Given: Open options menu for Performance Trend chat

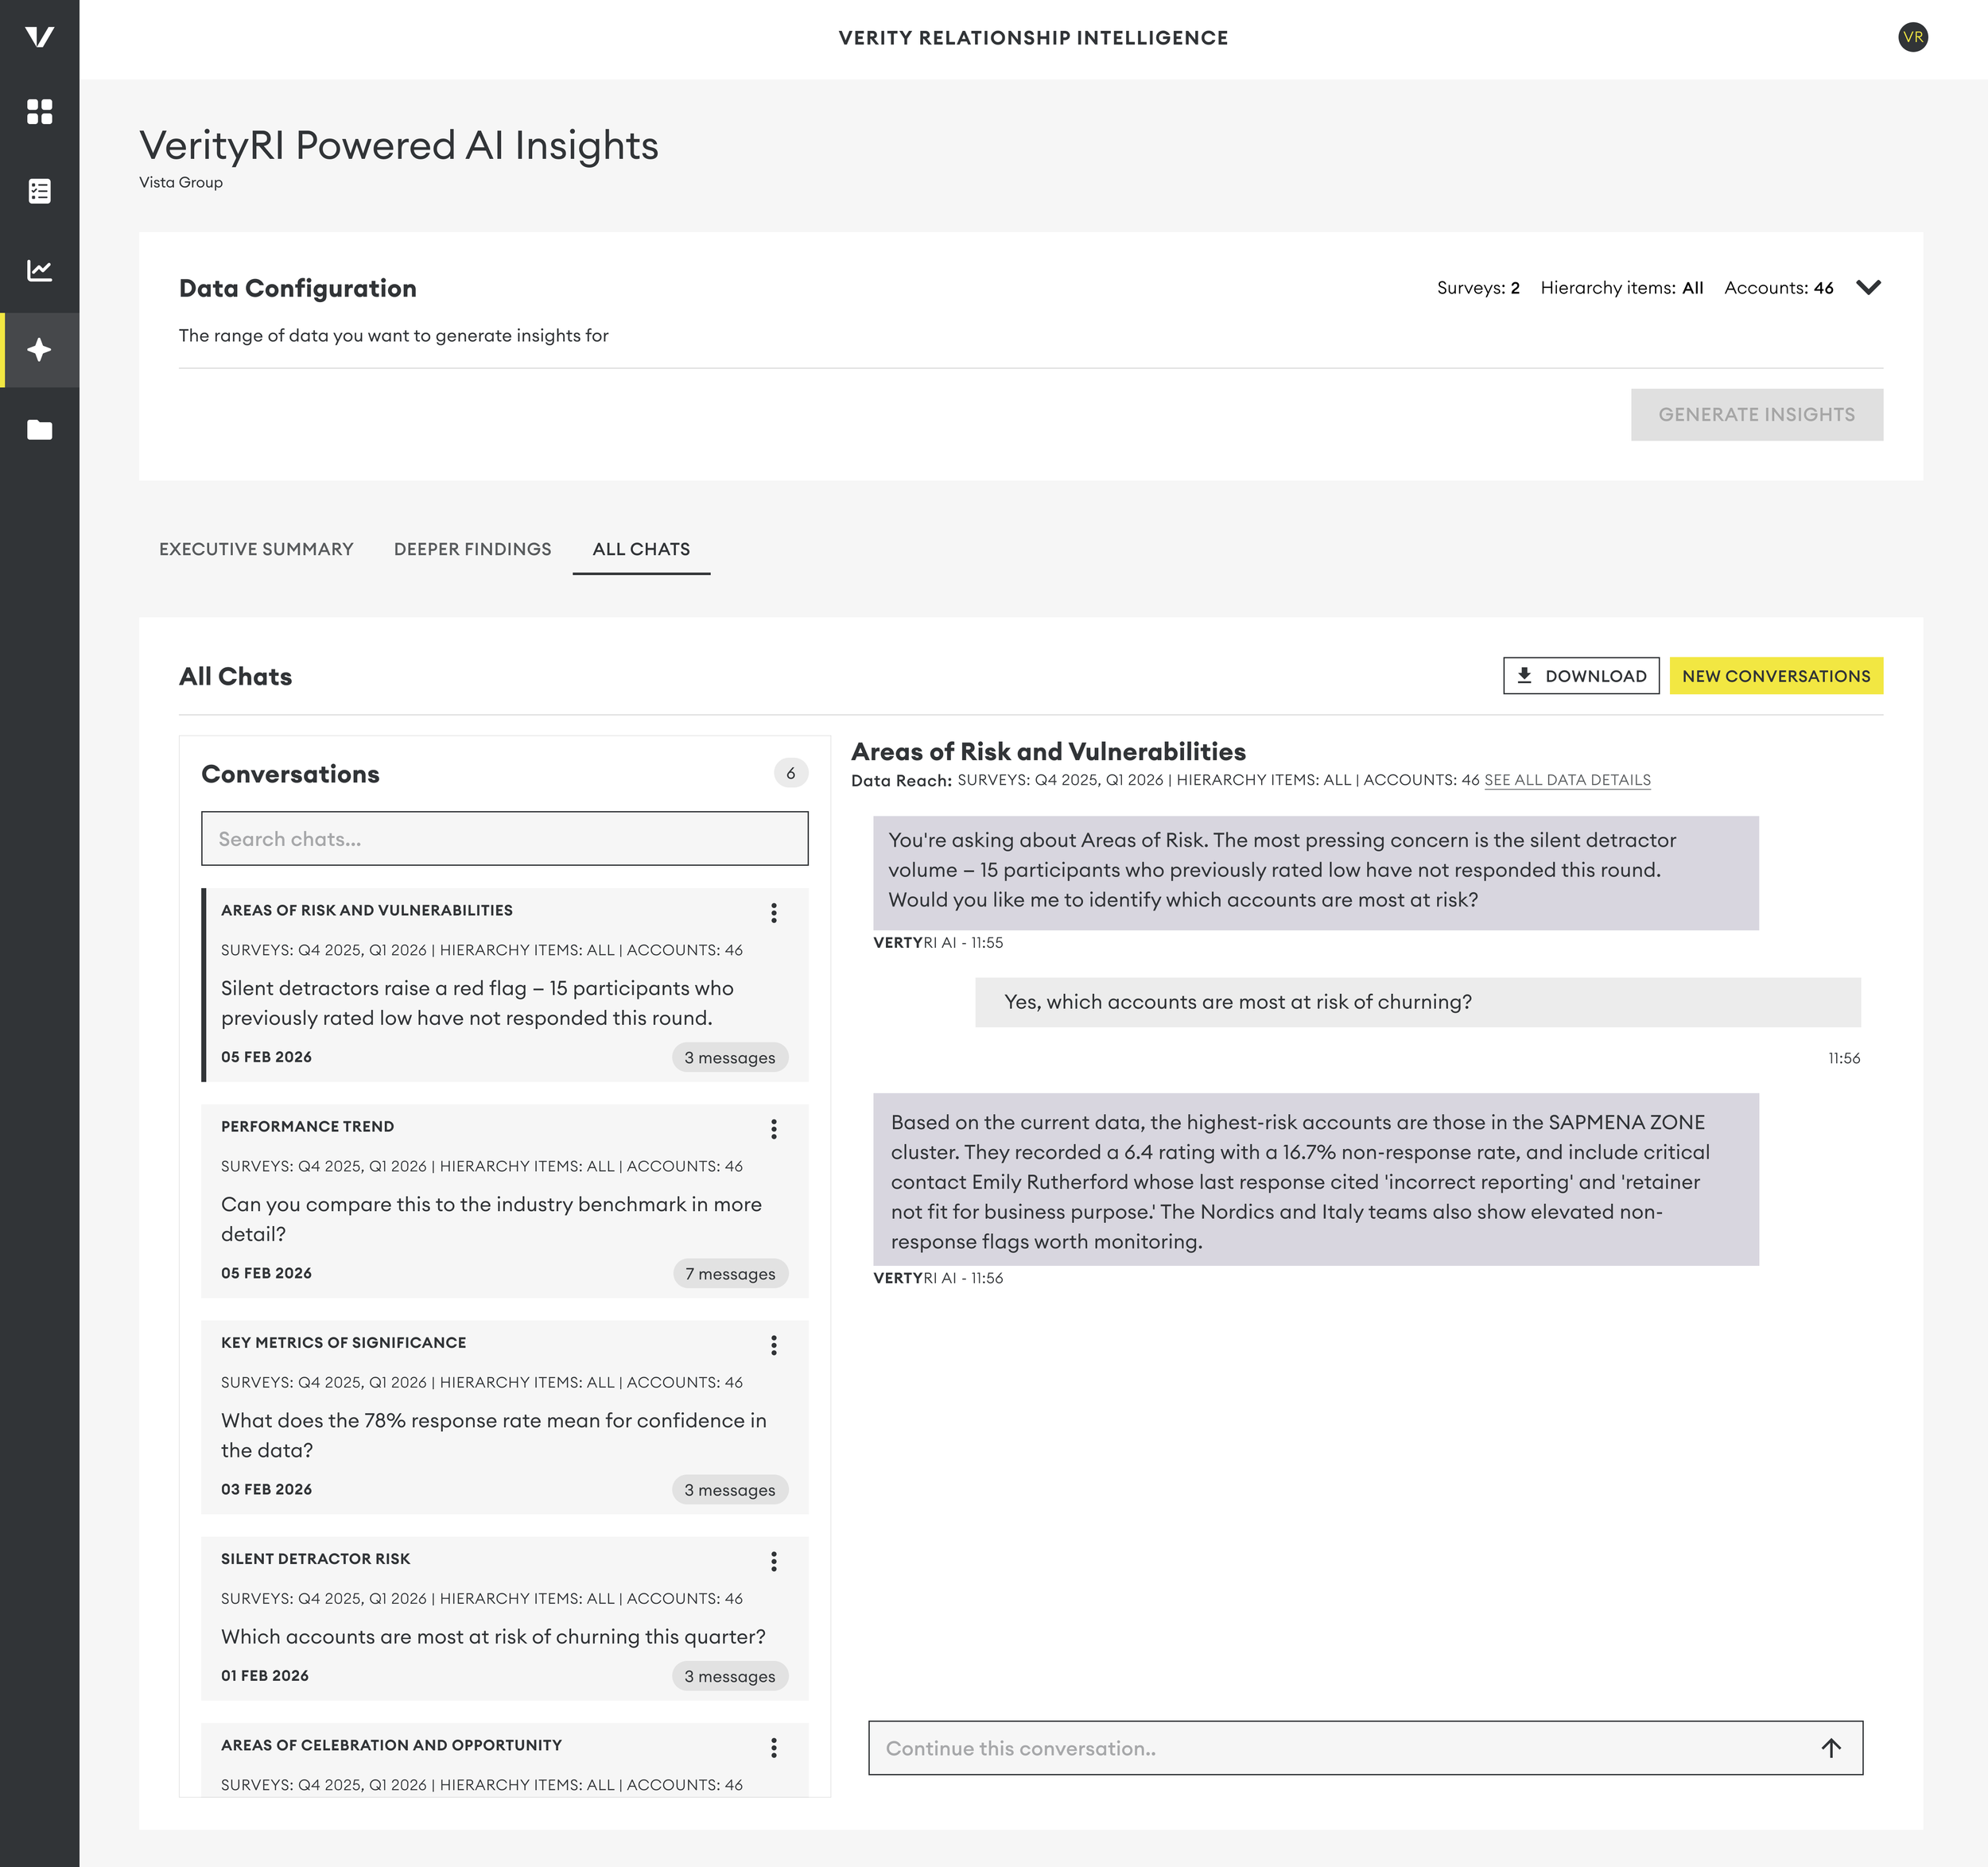Looking at the screenshot, I should 773,1129.
